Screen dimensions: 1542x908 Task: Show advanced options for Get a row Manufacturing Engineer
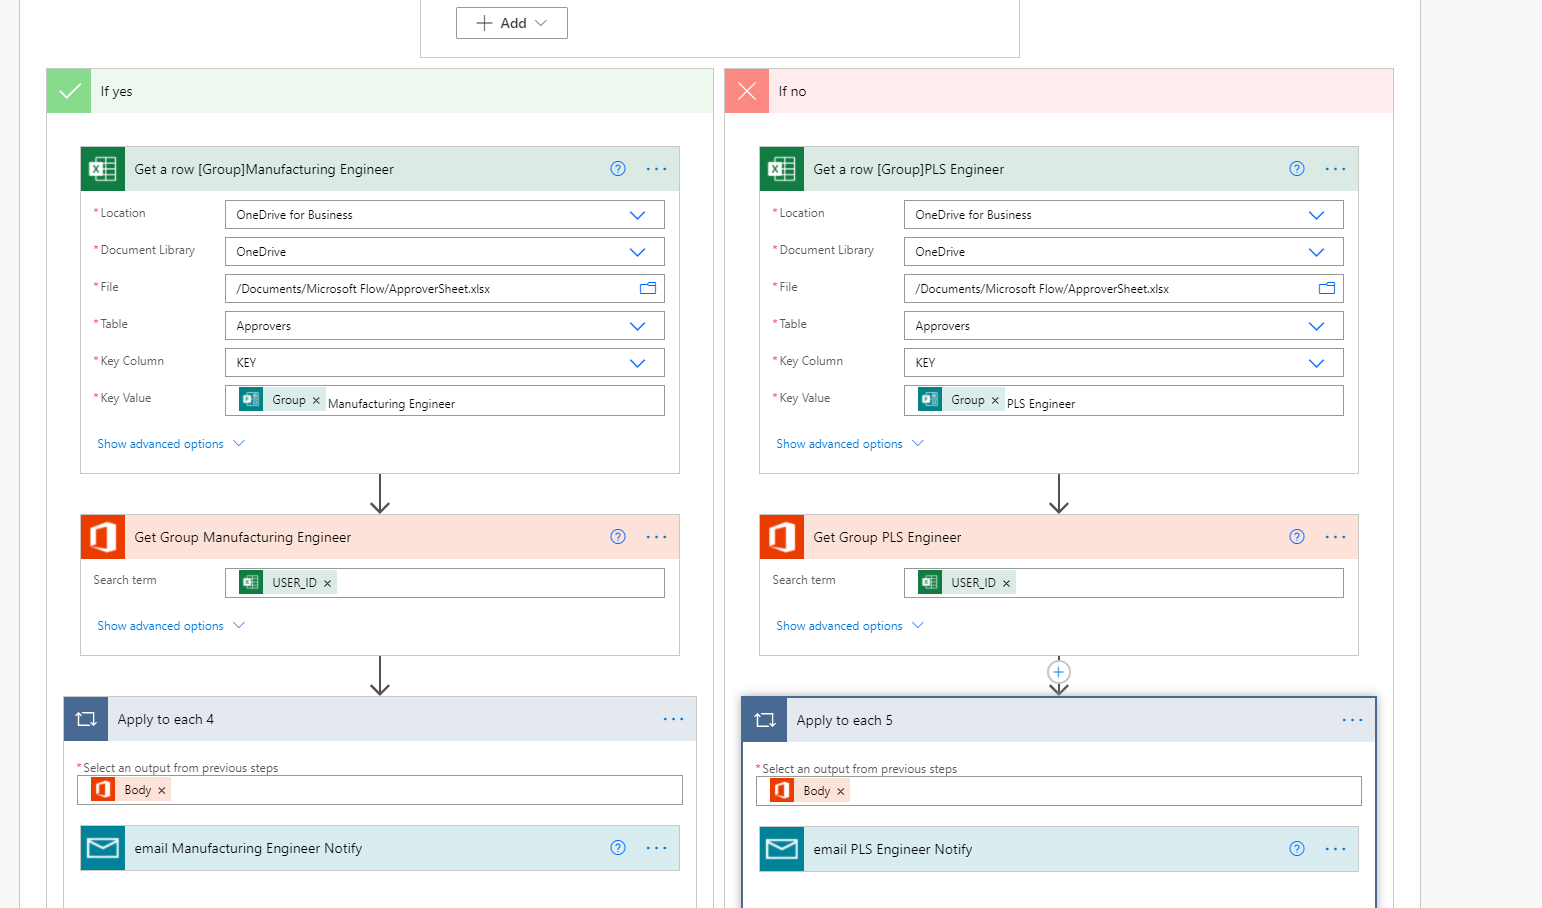click(x=171, y=444)
